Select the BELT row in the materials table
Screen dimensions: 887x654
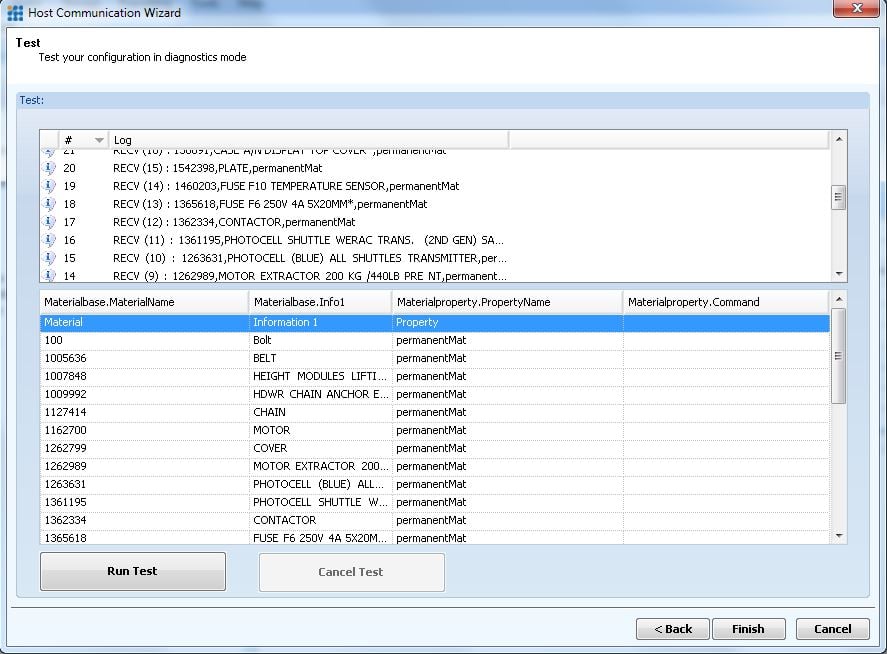coord(200,358)
